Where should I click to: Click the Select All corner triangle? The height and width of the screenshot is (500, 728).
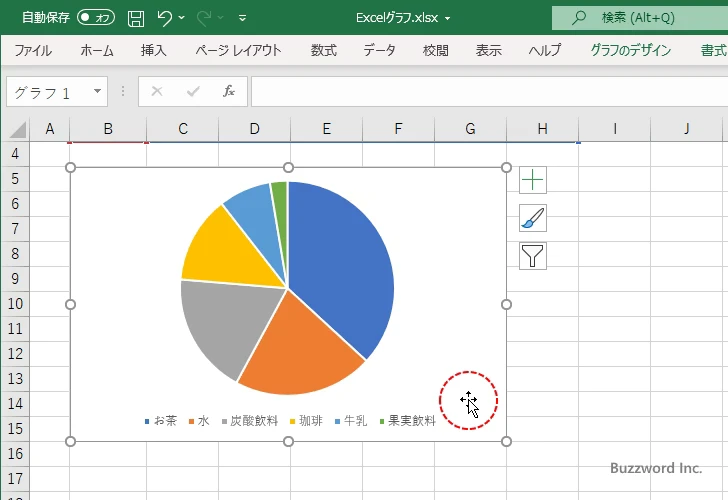(x=18, y=130)
